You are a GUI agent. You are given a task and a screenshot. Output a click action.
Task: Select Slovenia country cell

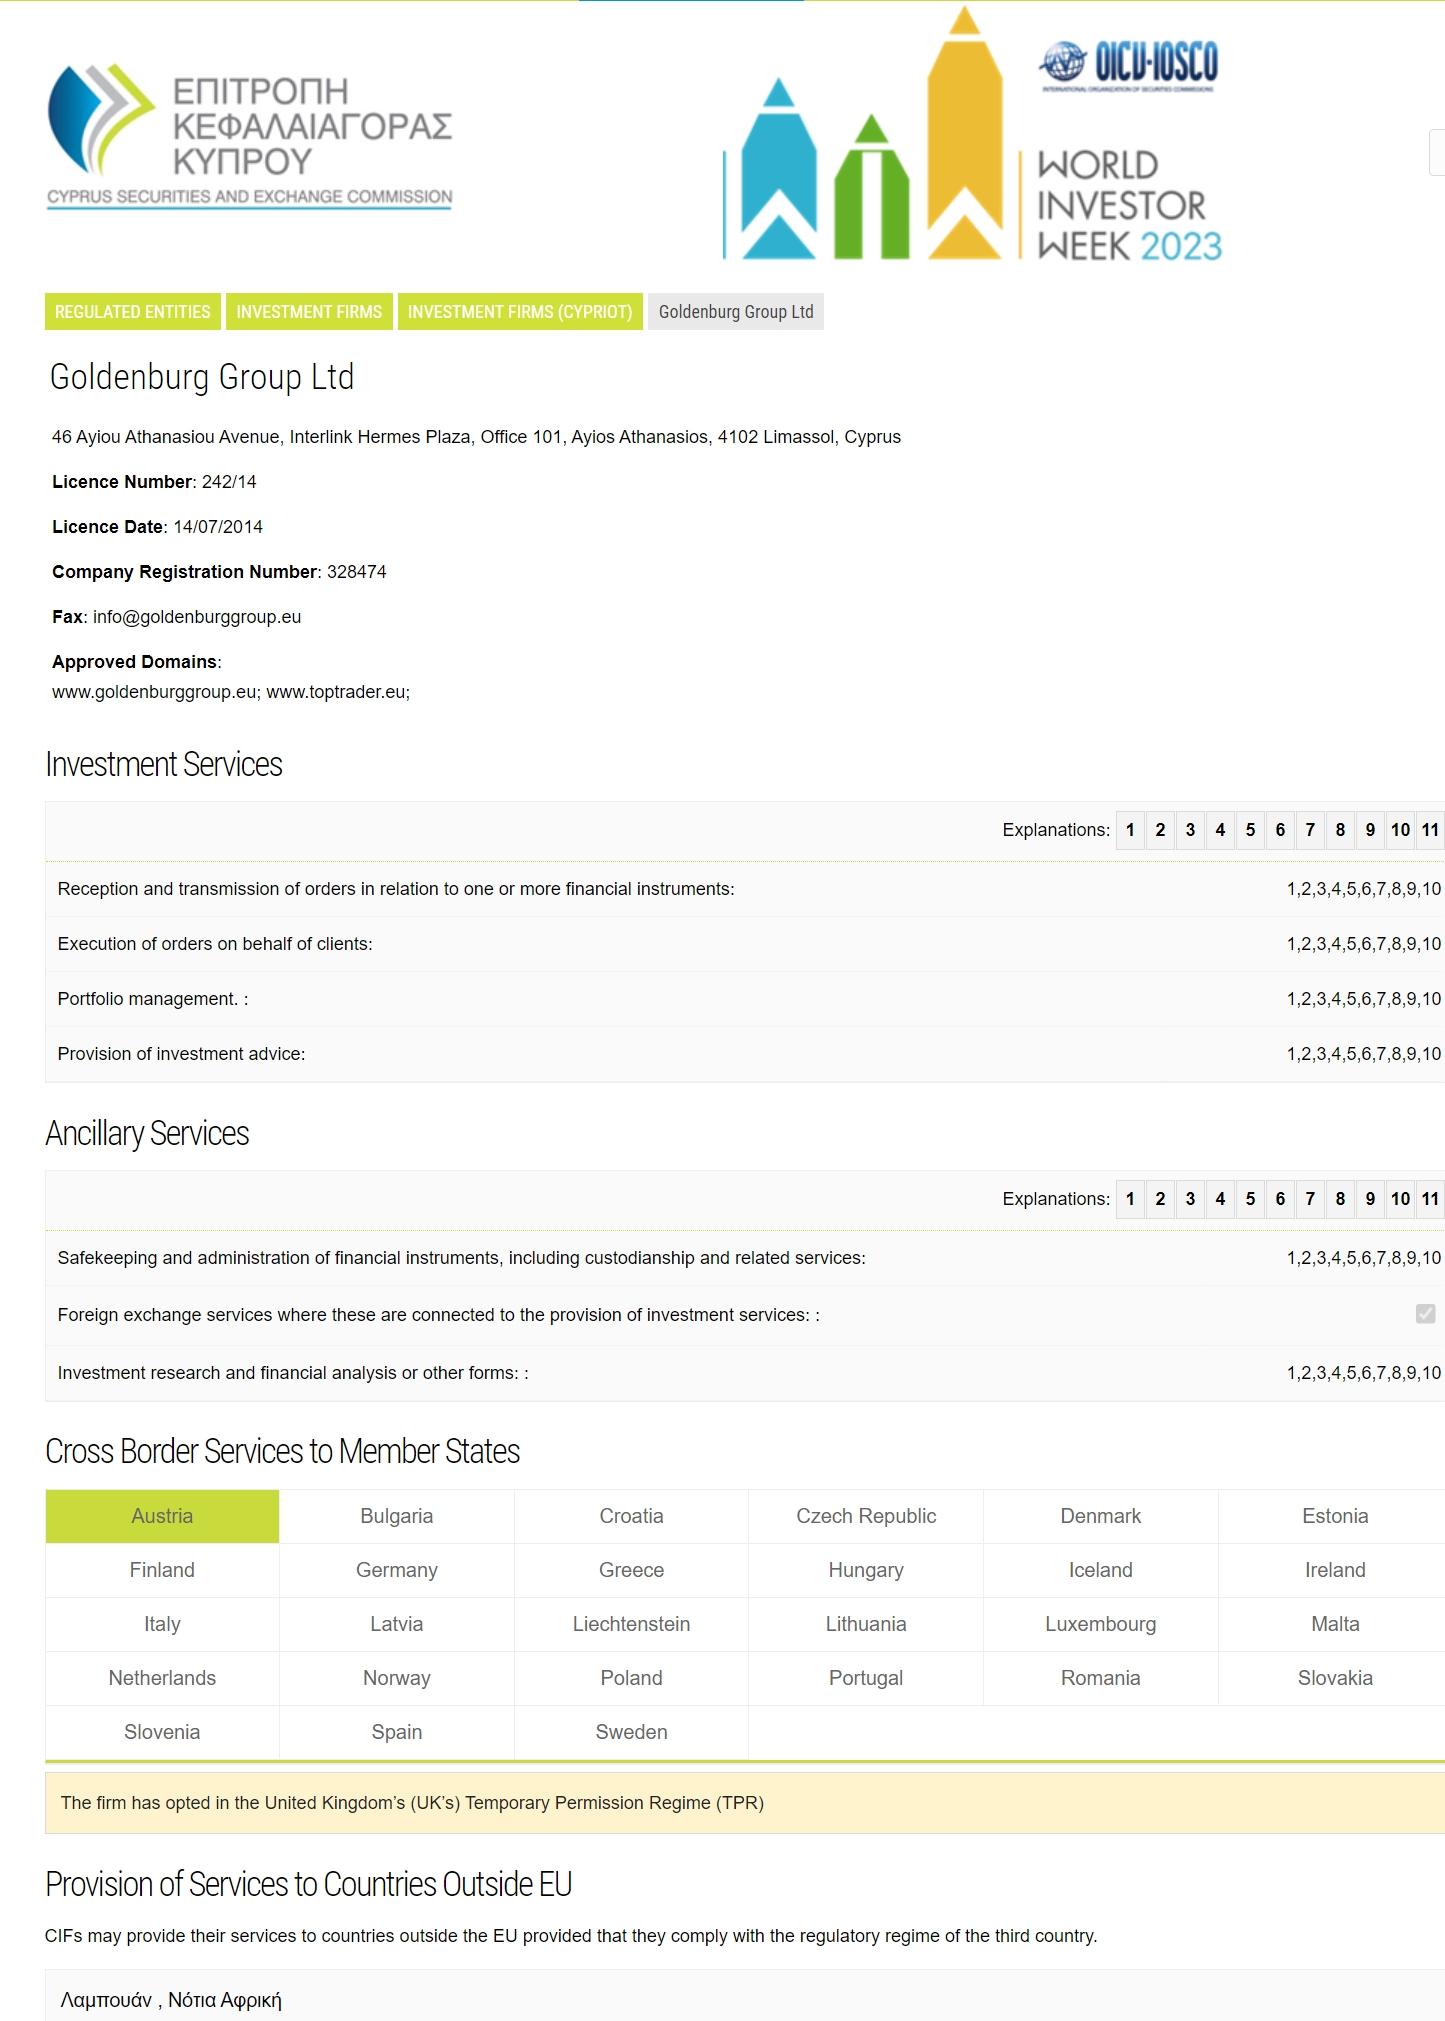(x=162, y=1732)
